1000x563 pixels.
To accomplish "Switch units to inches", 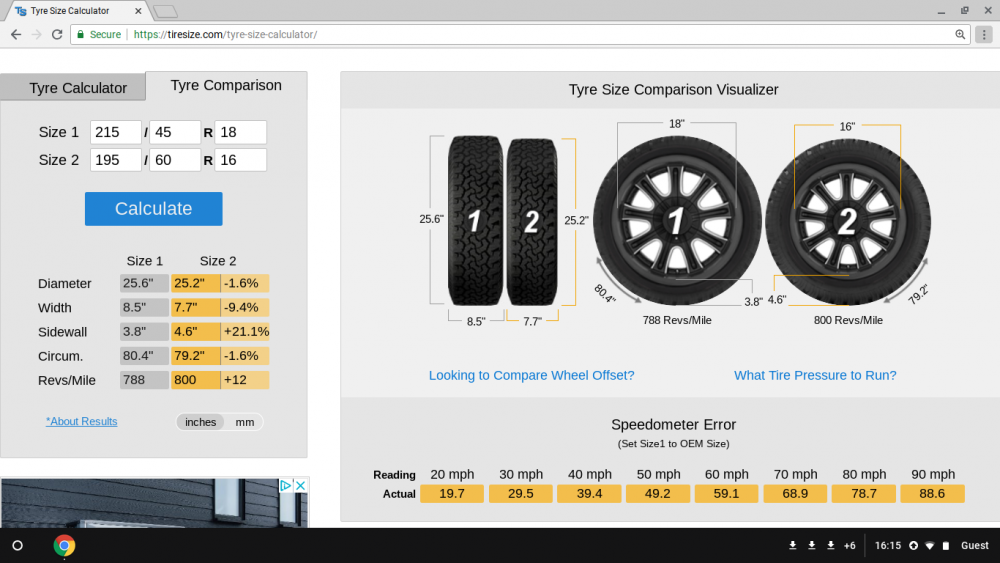I will point(200,422).
